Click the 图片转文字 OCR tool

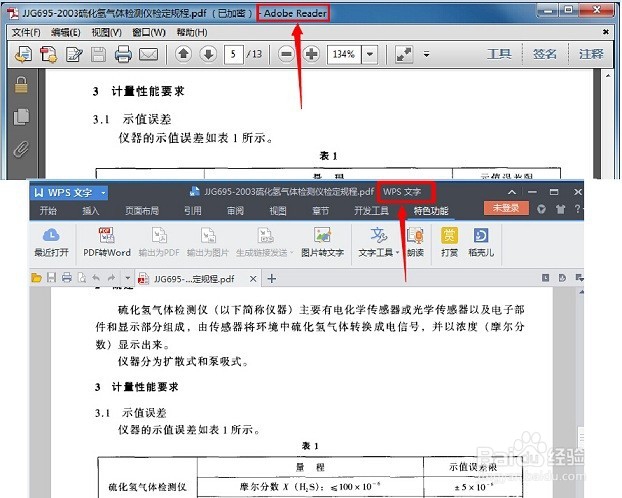[322, 242]
